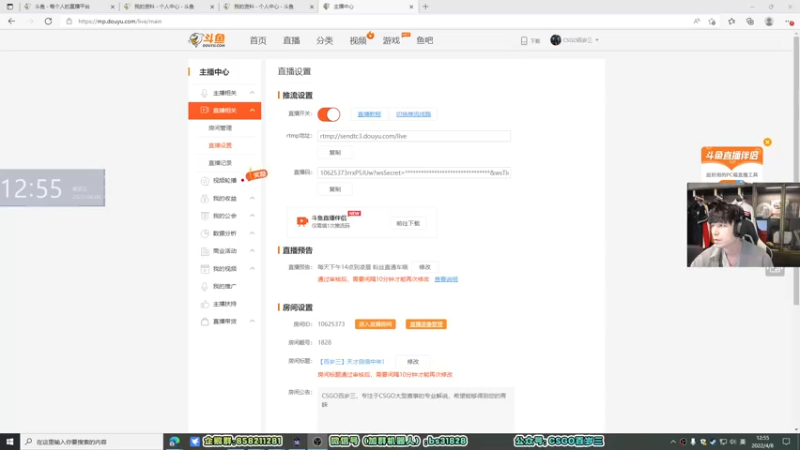
Task: Click the orange 进入直播房间 button
Action: (375, 324)
